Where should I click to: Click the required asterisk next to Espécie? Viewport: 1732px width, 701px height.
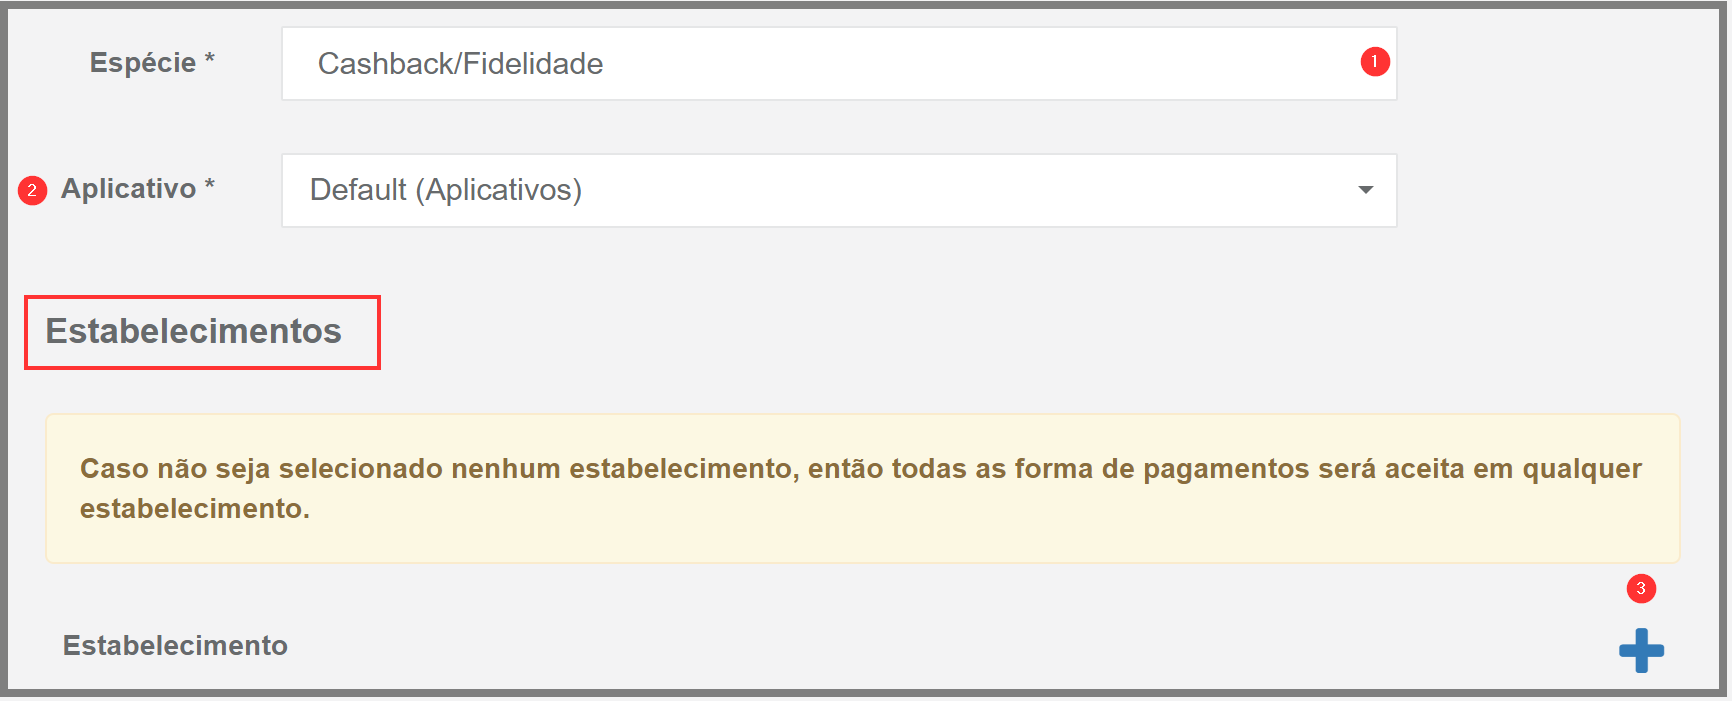[209, 60]
